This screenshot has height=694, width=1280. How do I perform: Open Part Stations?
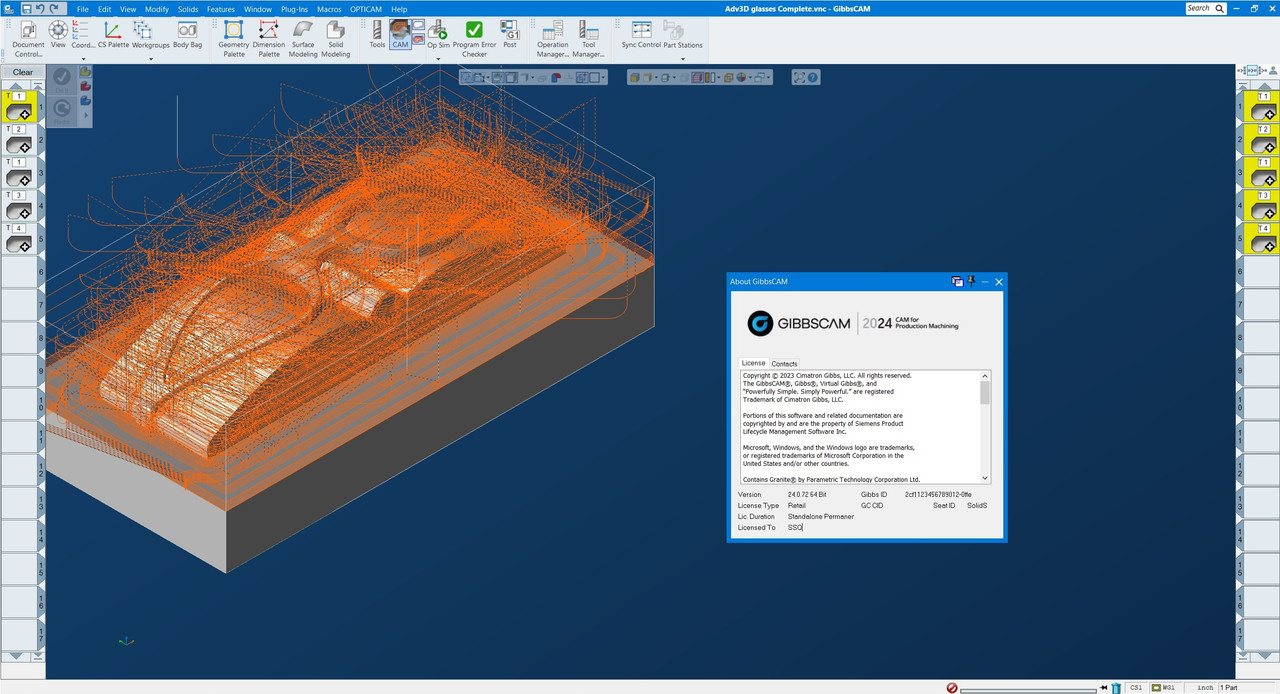tap(683, 35)
